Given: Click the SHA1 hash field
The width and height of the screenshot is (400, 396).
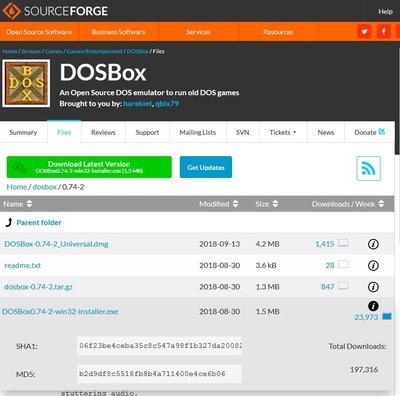Looking at the screenshot, I should pyautogui.click(x=159, y=346).
